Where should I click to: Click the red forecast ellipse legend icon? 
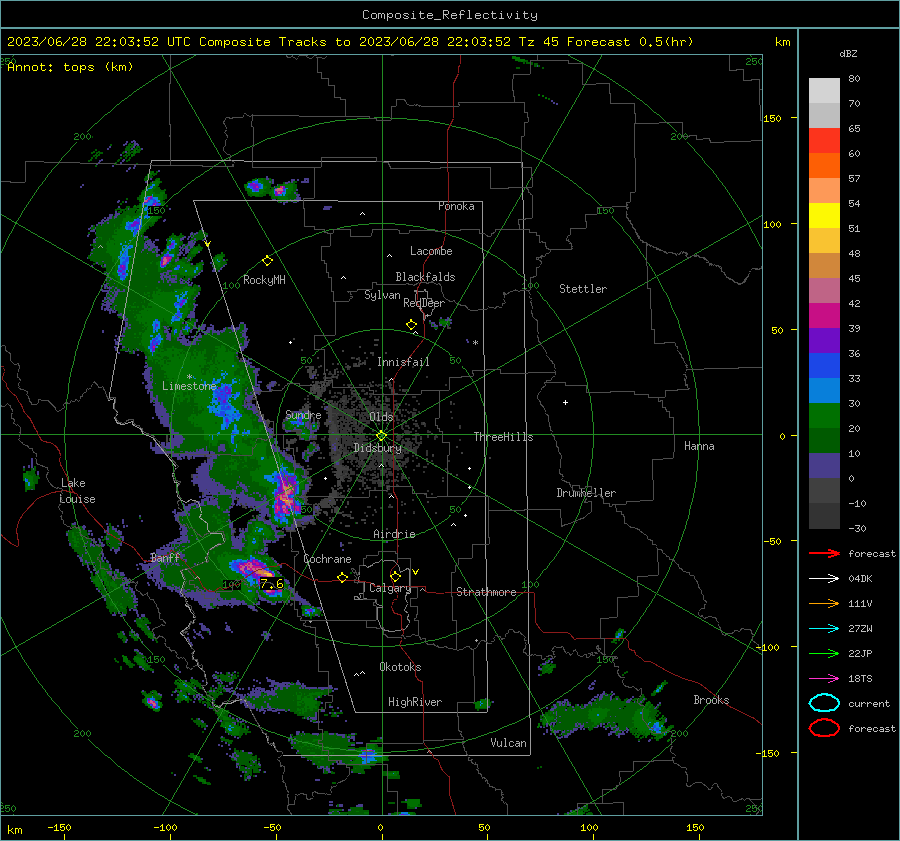824,728
